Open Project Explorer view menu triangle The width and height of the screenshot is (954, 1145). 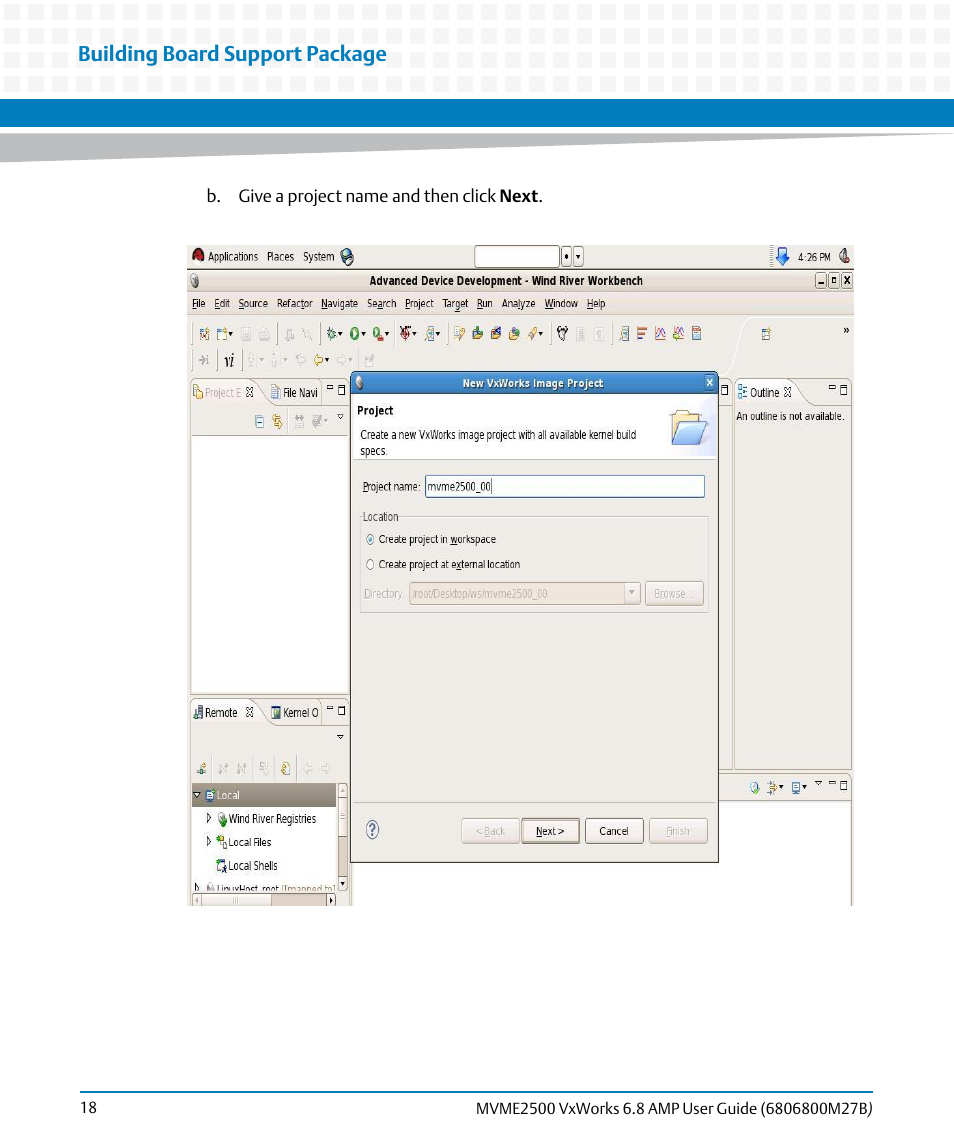click(340, 417)
